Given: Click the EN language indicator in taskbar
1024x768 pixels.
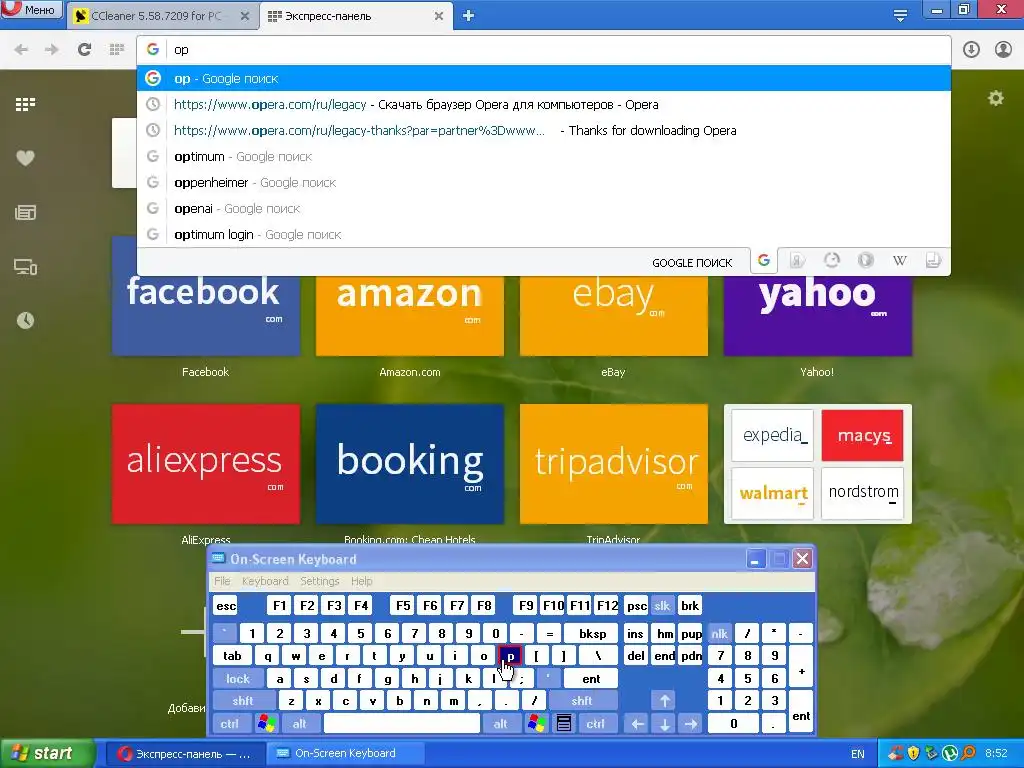Looking at the screenshot, I should [x=857, y=754].
